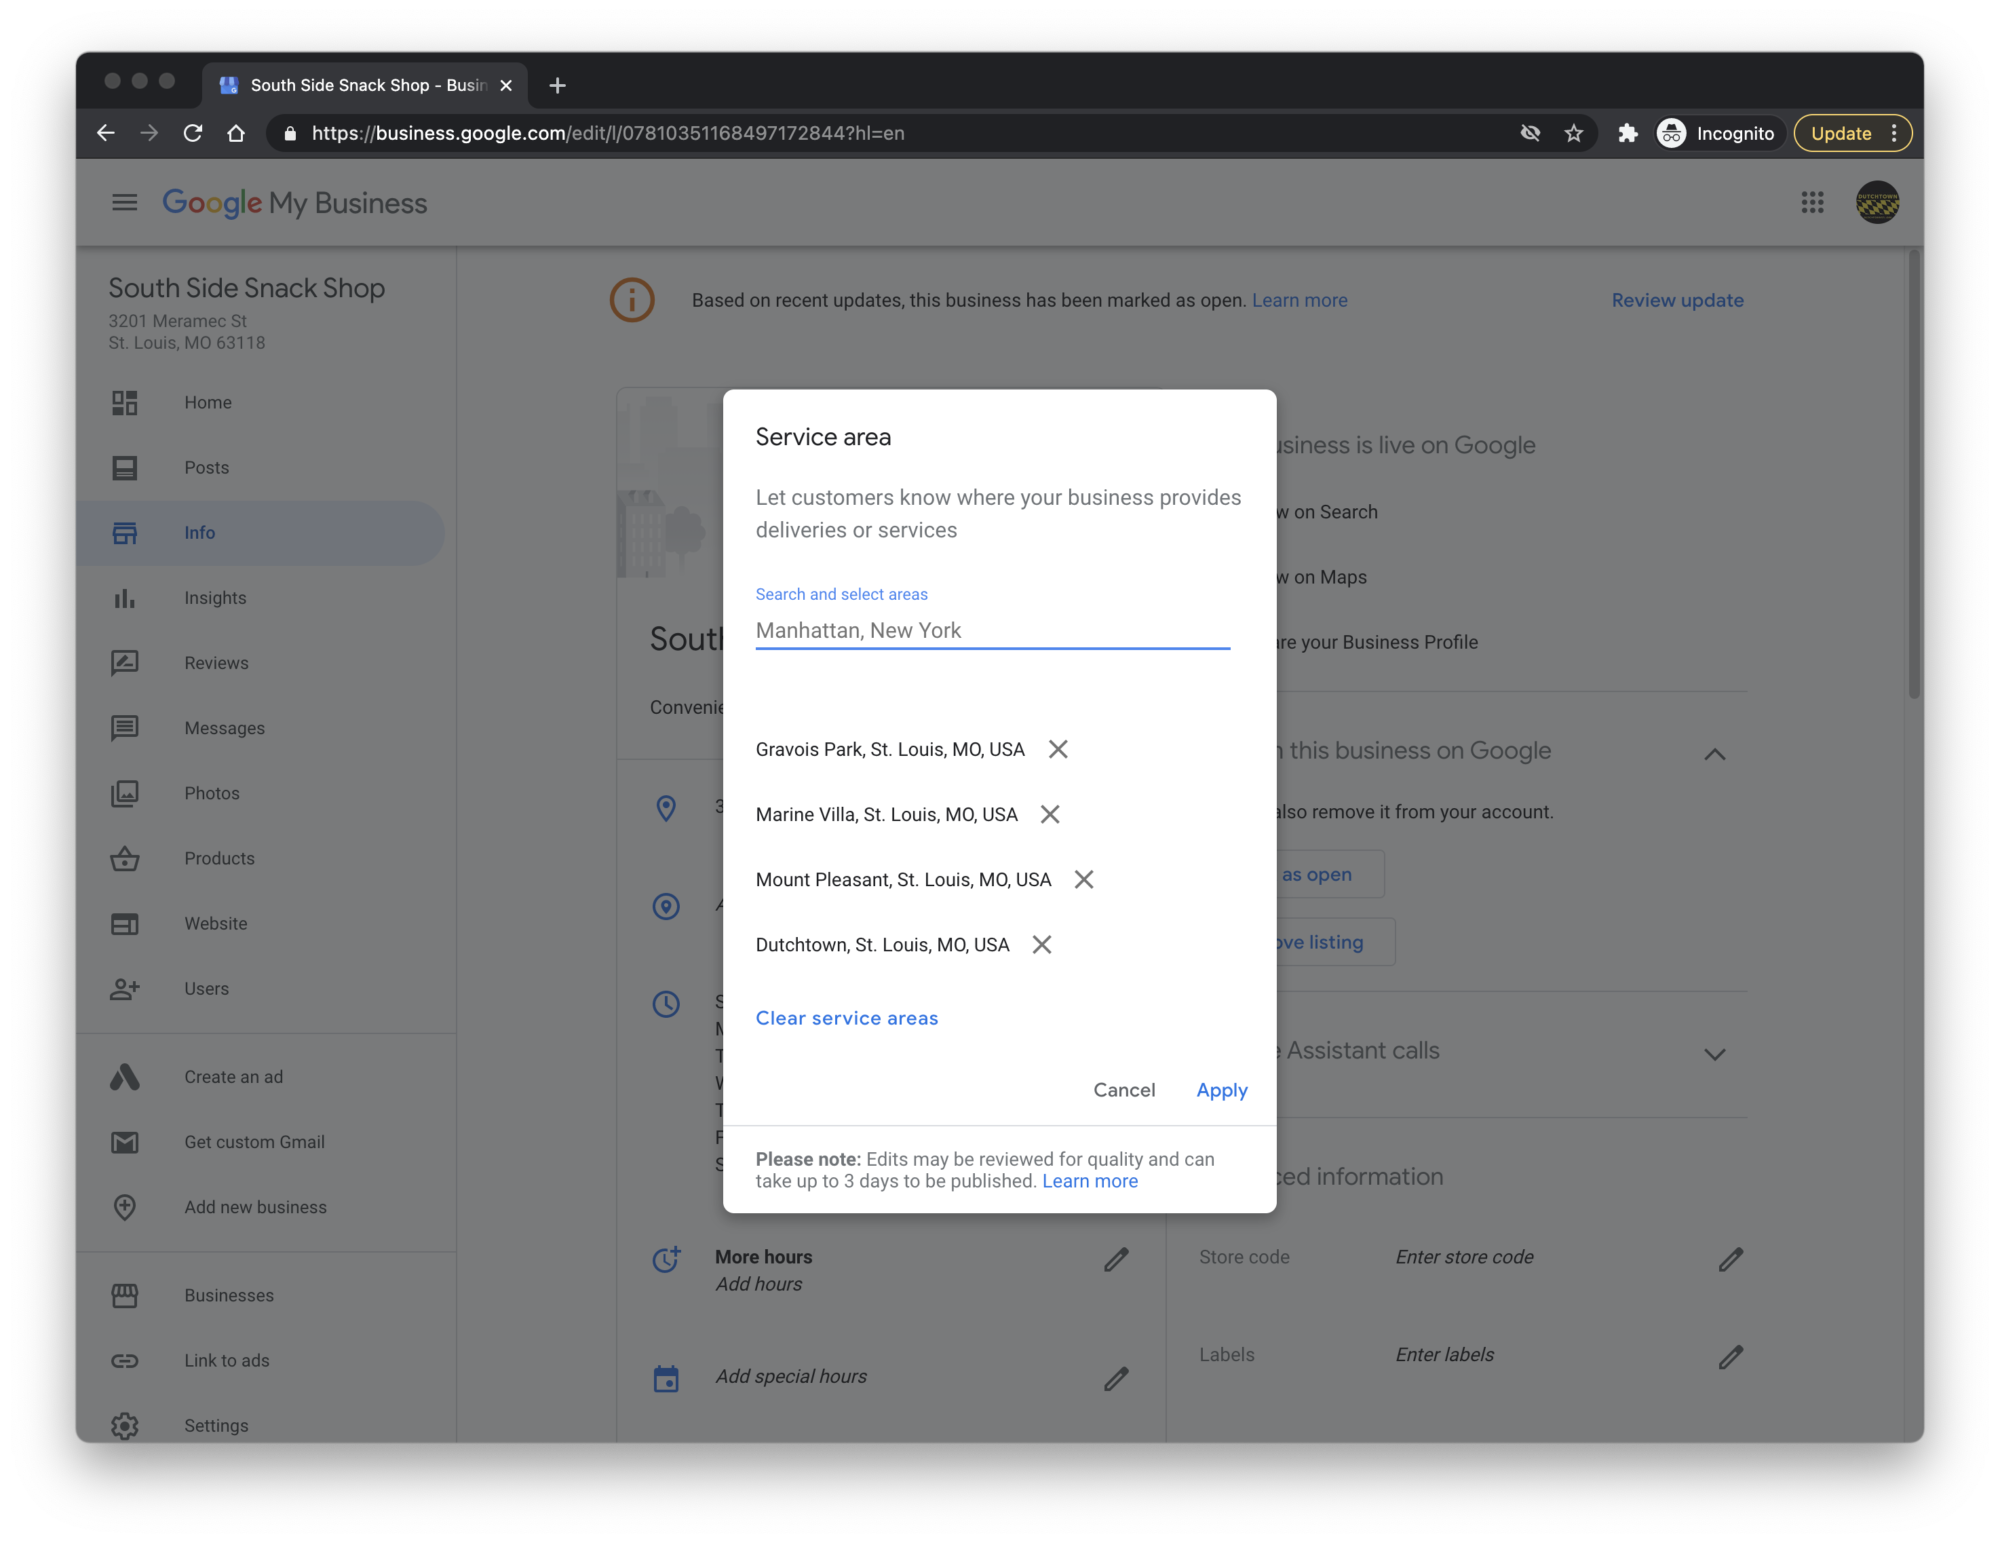Image resolution: width=2000 pixels, height=1543 pixels.
Task: Open Google apps grid
Action: point(1813,203)
